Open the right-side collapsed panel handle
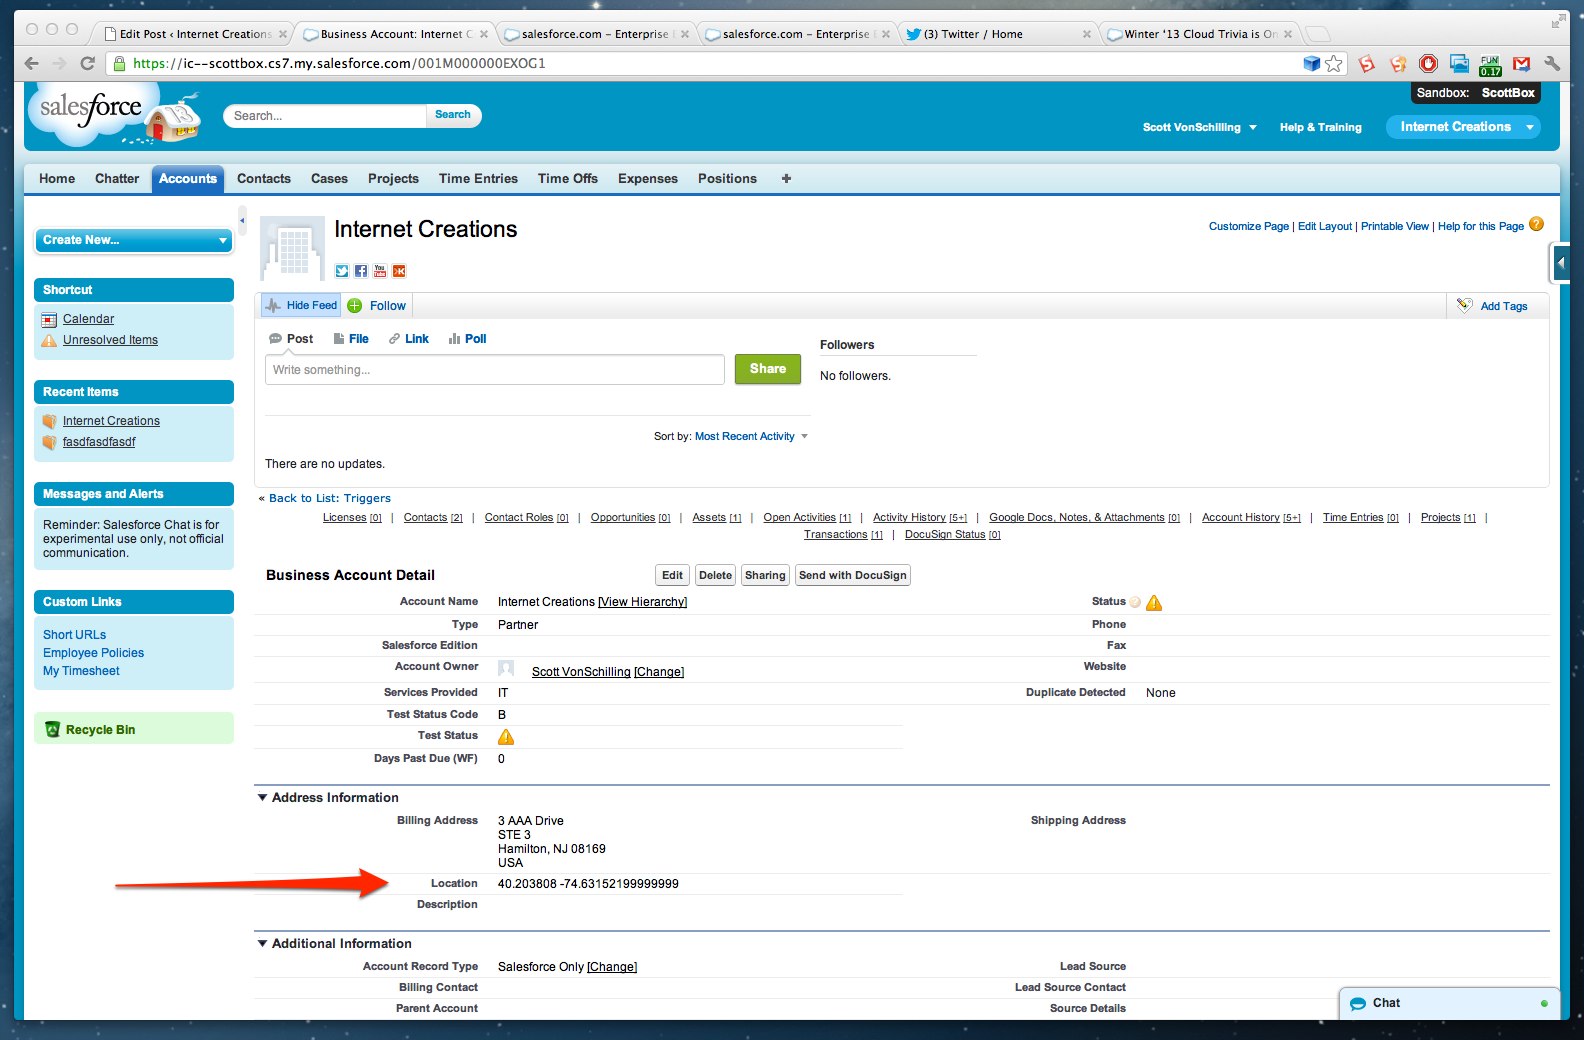Image resolution: width=1584 pixels, height=1040 pixels. pos(1561,264)
